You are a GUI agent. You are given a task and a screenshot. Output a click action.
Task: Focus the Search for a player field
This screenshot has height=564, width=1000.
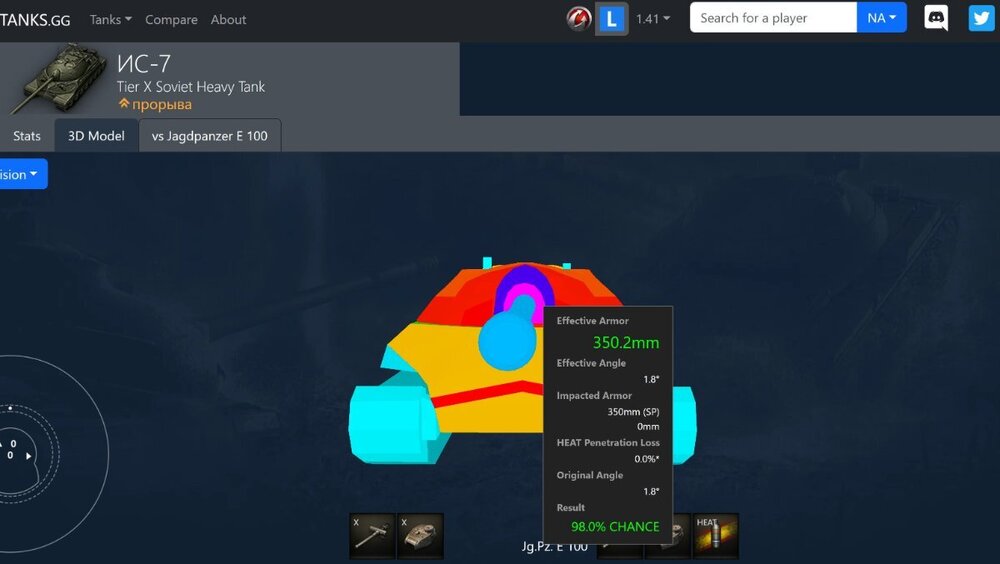click(773, 18)
